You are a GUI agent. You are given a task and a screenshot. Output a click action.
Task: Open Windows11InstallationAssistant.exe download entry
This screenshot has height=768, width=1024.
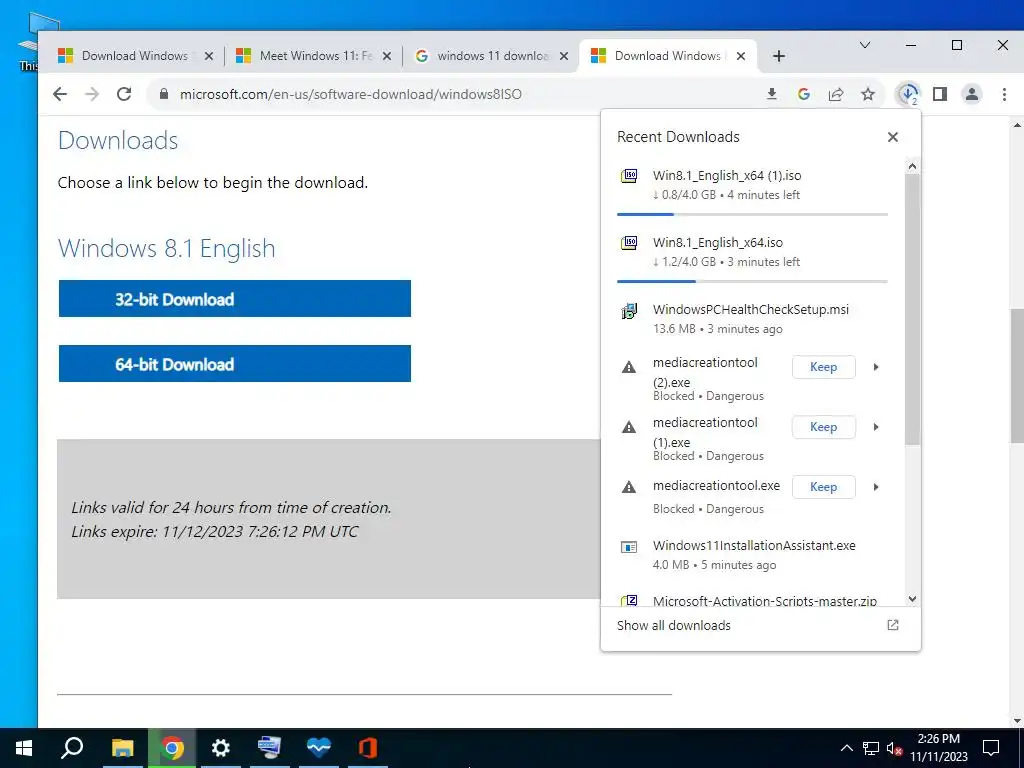click(752, 554)
